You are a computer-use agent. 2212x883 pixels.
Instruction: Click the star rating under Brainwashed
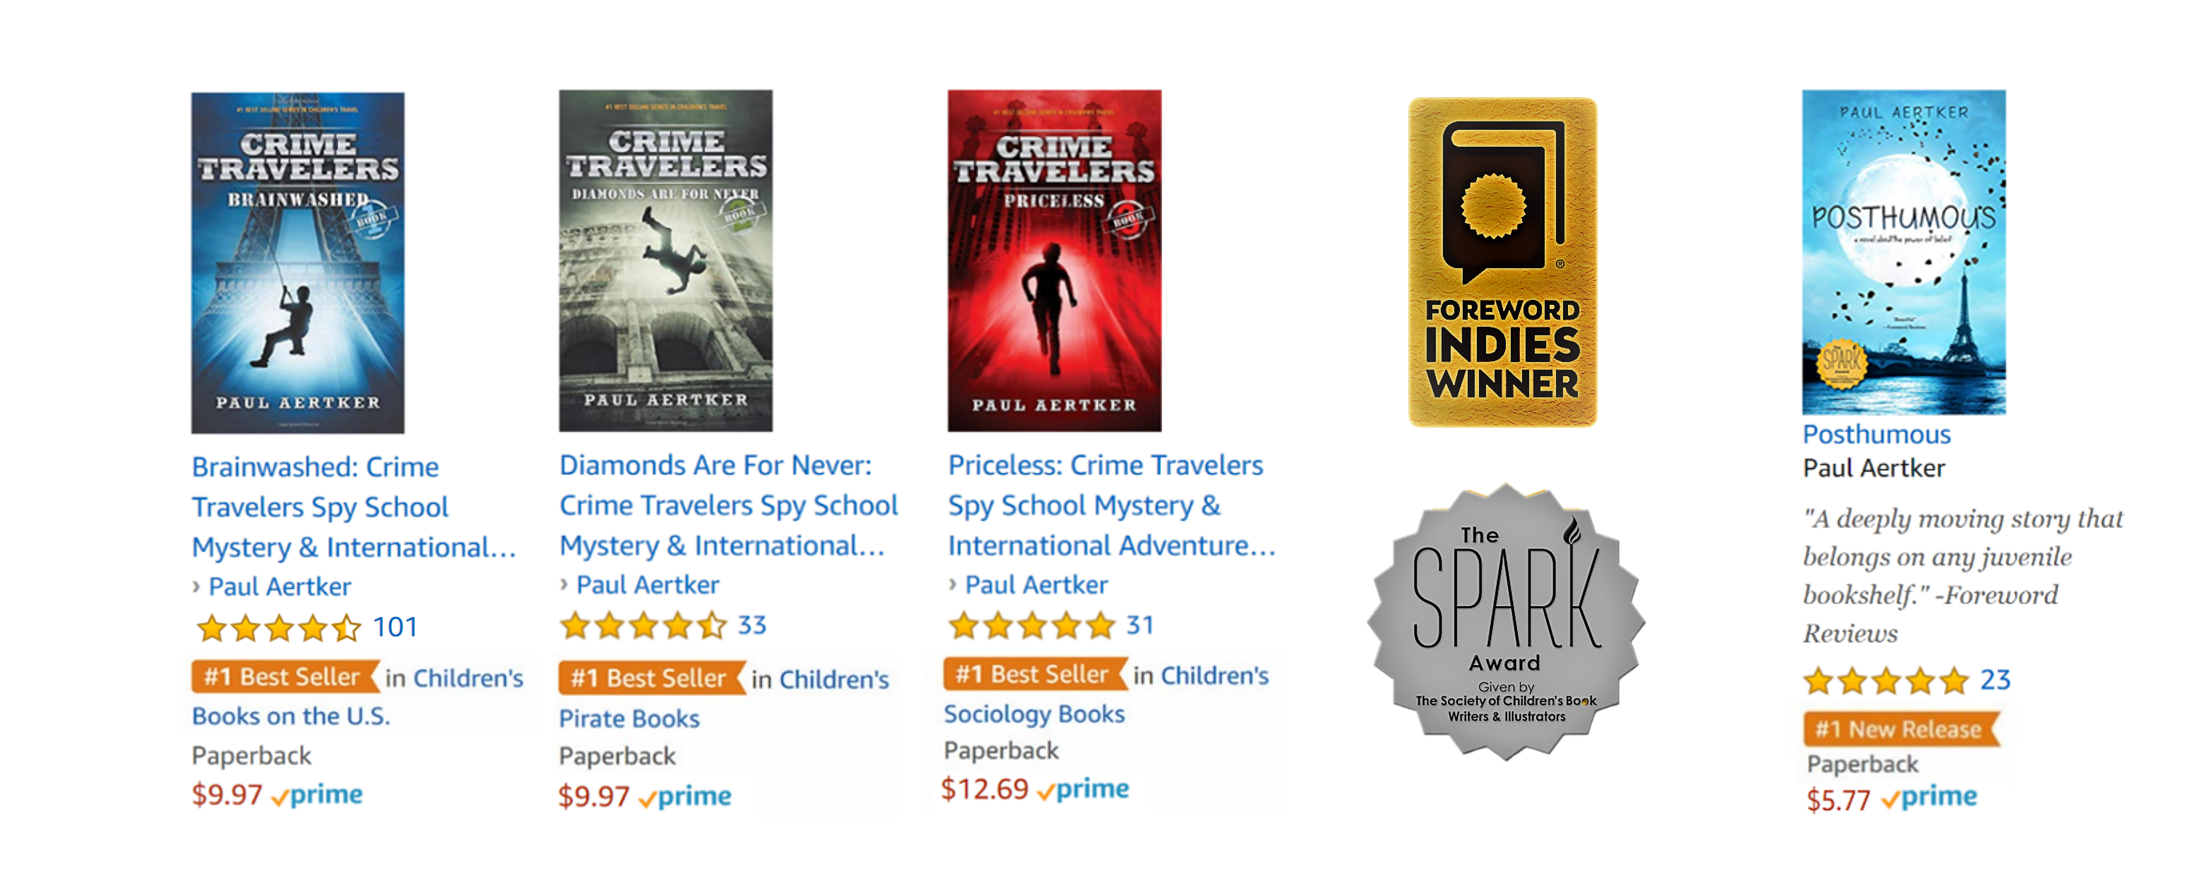tap(278, 628)
